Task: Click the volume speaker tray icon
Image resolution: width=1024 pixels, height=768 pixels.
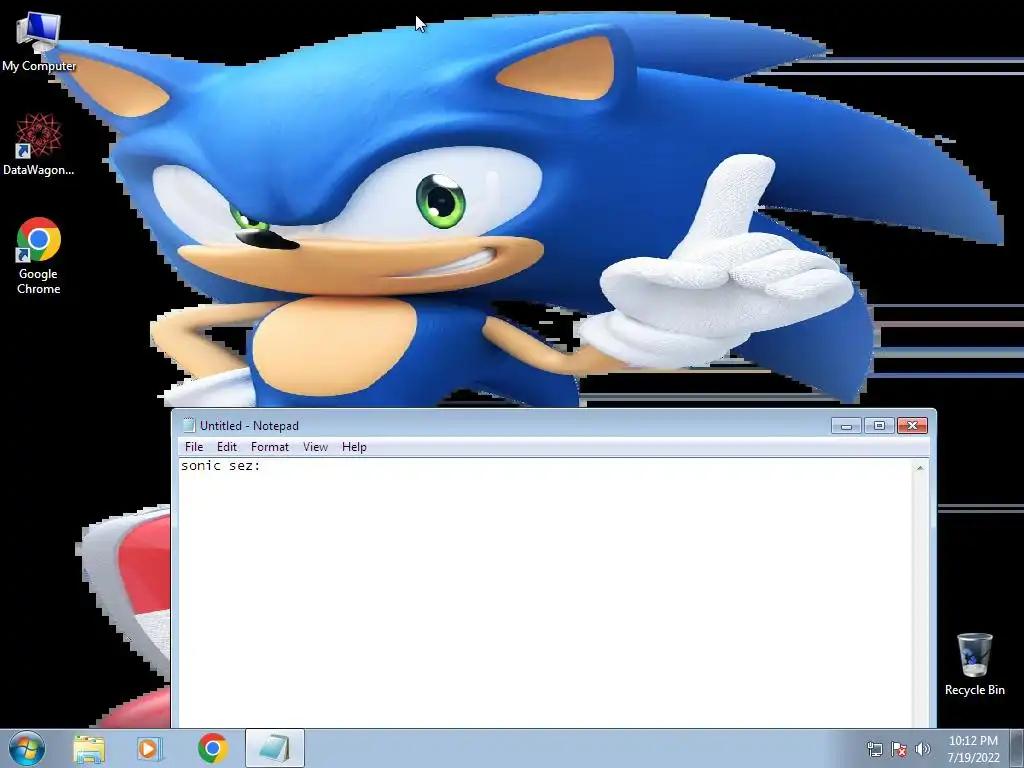Action: pyautogui.click(x=923, y=749)
